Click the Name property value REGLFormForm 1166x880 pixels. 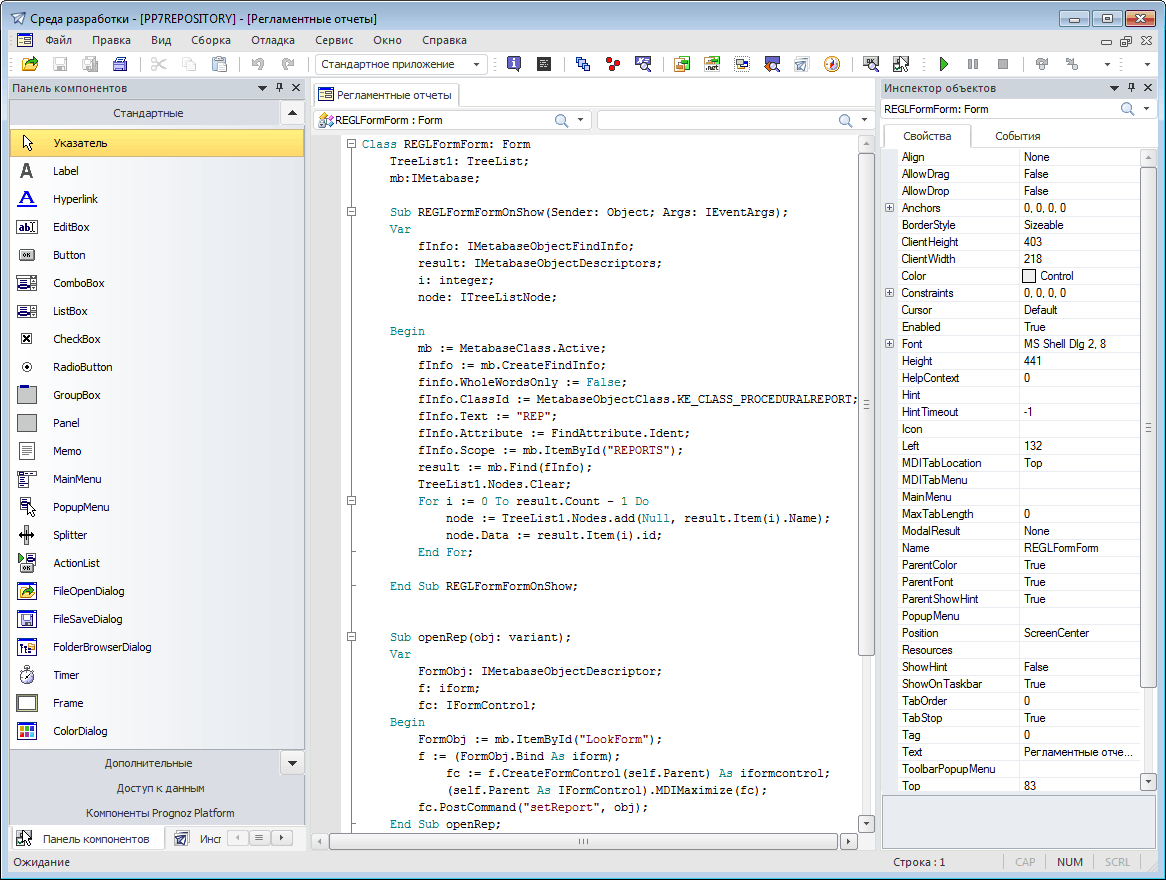(1060, 548)
